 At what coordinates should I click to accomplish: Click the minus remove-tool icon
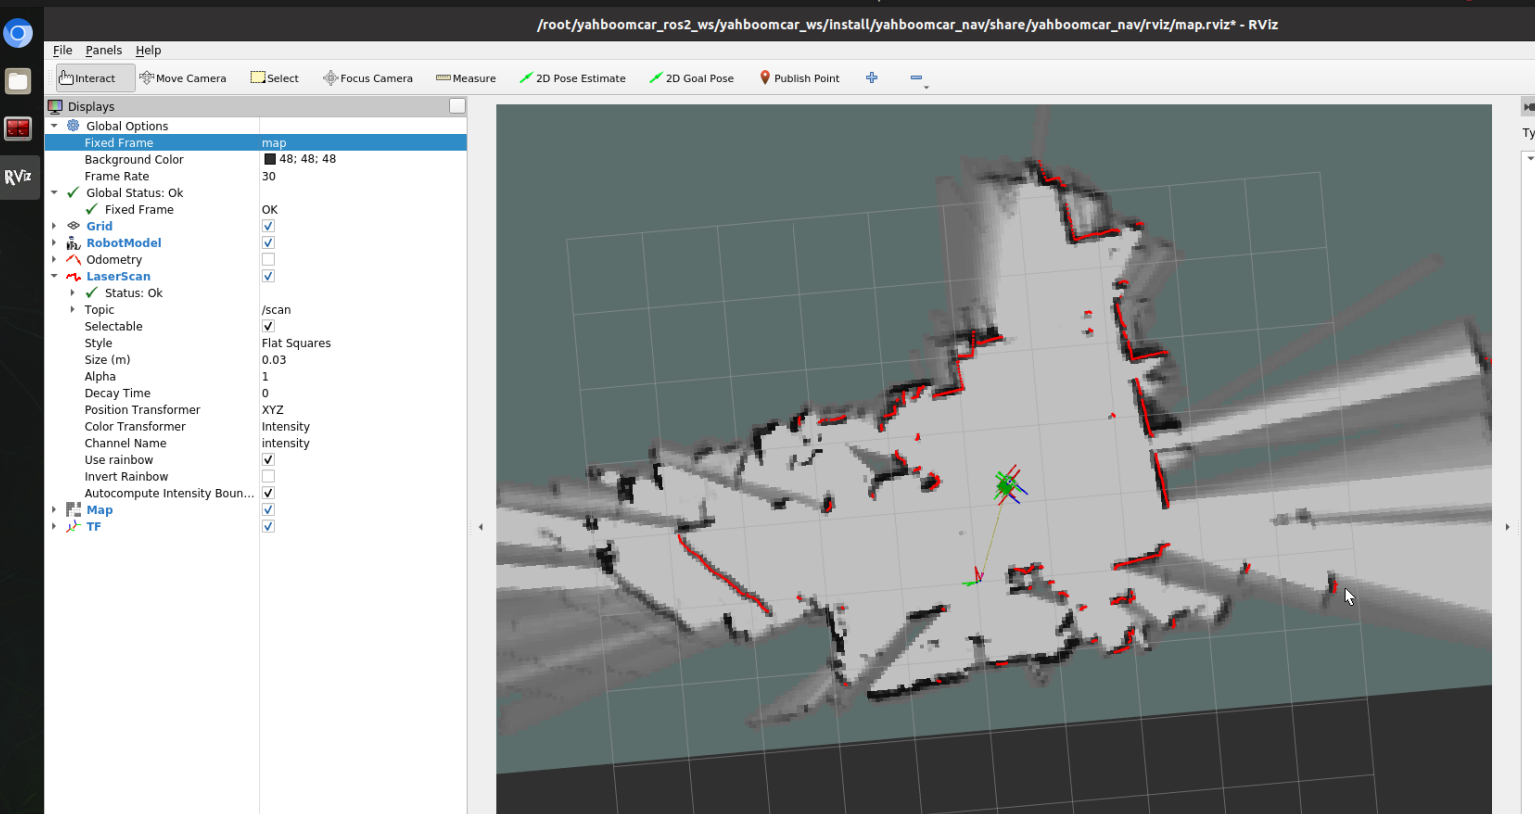pyautogui.click(x=916, y=78)
